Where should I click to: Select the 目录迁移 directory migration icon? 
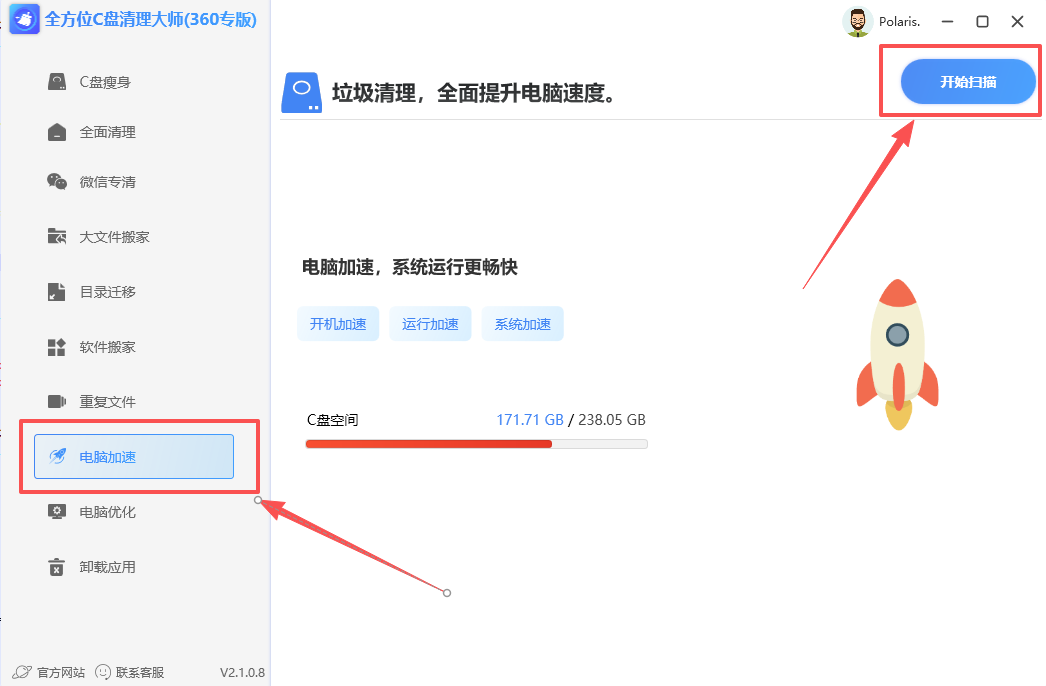(x=57, y=291)
